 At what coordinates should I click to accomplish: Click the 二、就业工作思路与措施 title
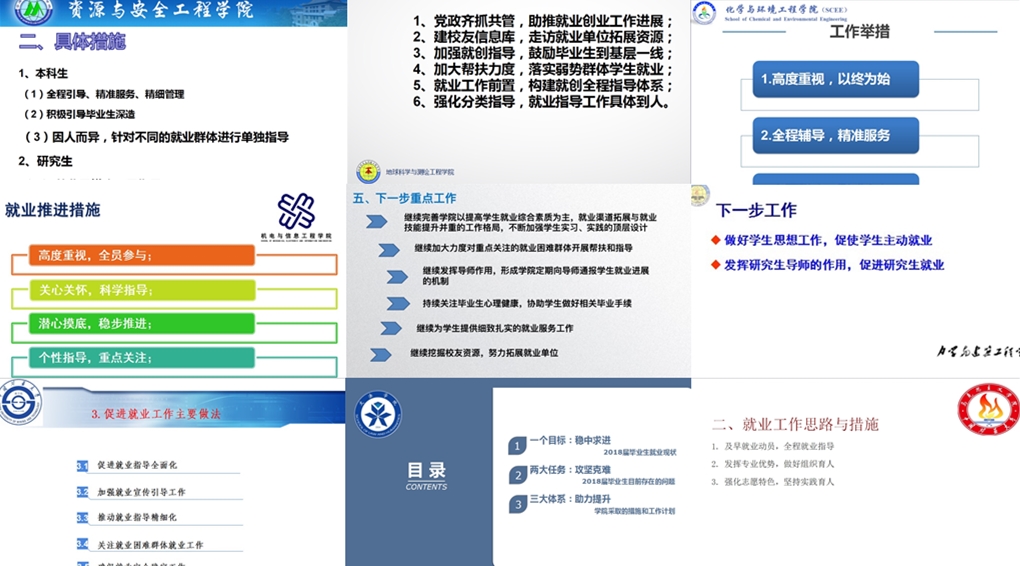click(x=795, y=424)
